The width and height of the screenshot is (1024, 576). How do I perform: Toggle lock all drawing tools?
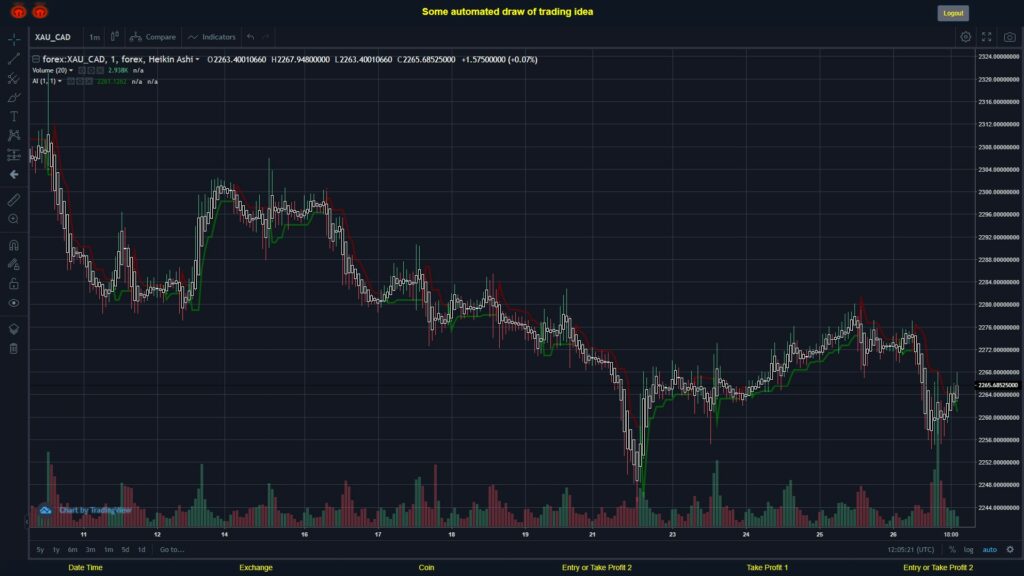click(14, 283)
